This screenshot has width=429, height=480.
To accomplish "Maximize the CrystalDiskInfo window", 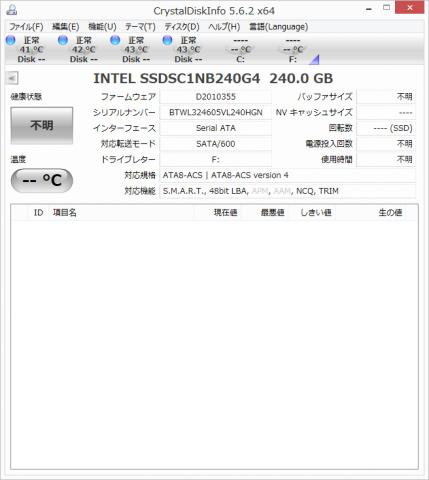I will [386, 8].
